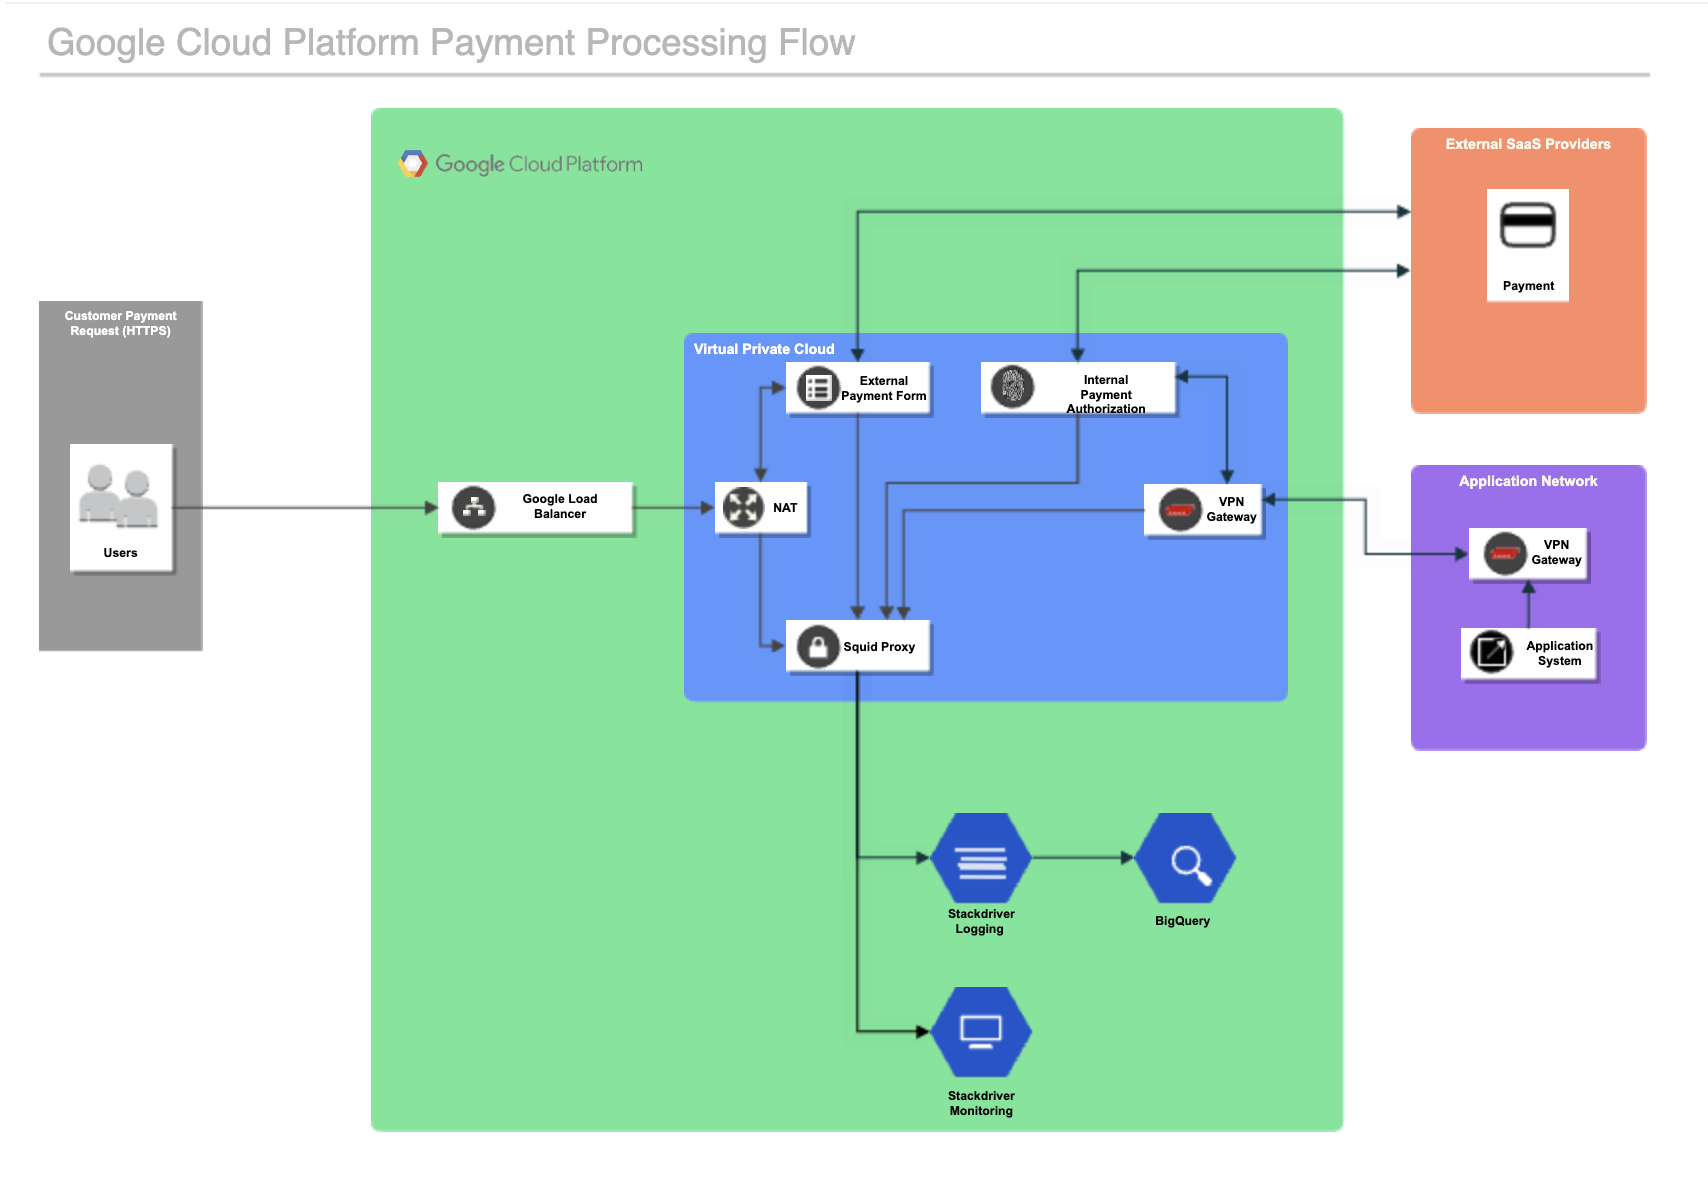This screenshot has height=1186, width=1708.
Task: Click the "BigQuery" label
Action: 1183,921
